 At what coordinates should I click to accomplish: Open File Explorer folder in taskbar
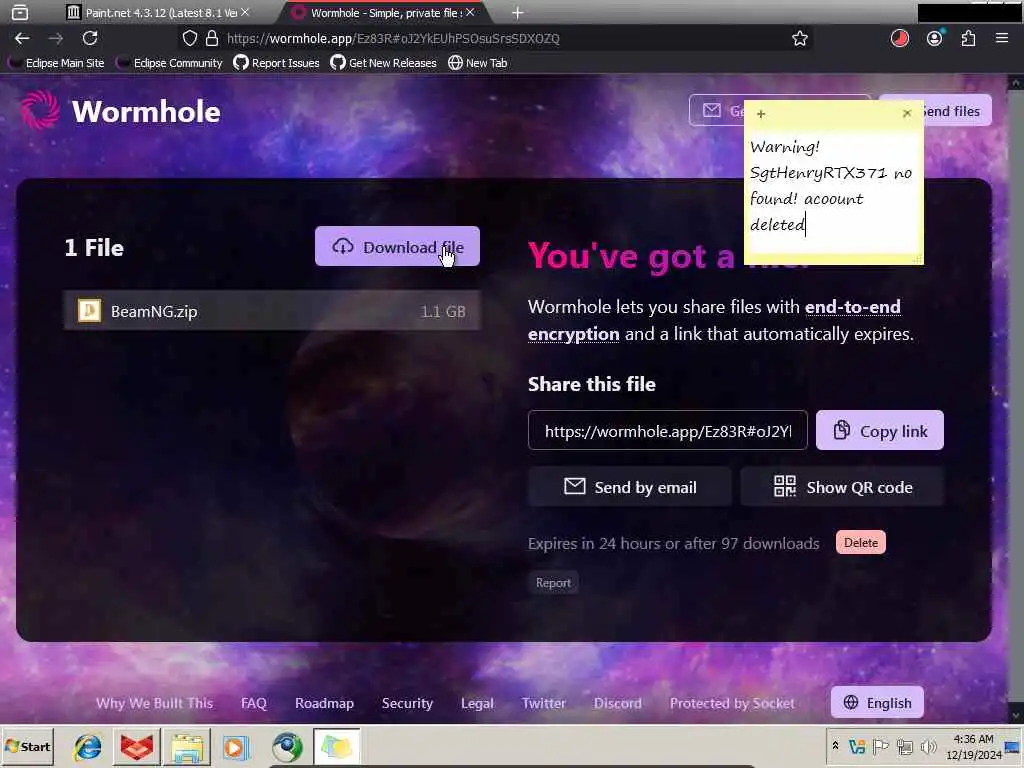click(x=186, y=746)
